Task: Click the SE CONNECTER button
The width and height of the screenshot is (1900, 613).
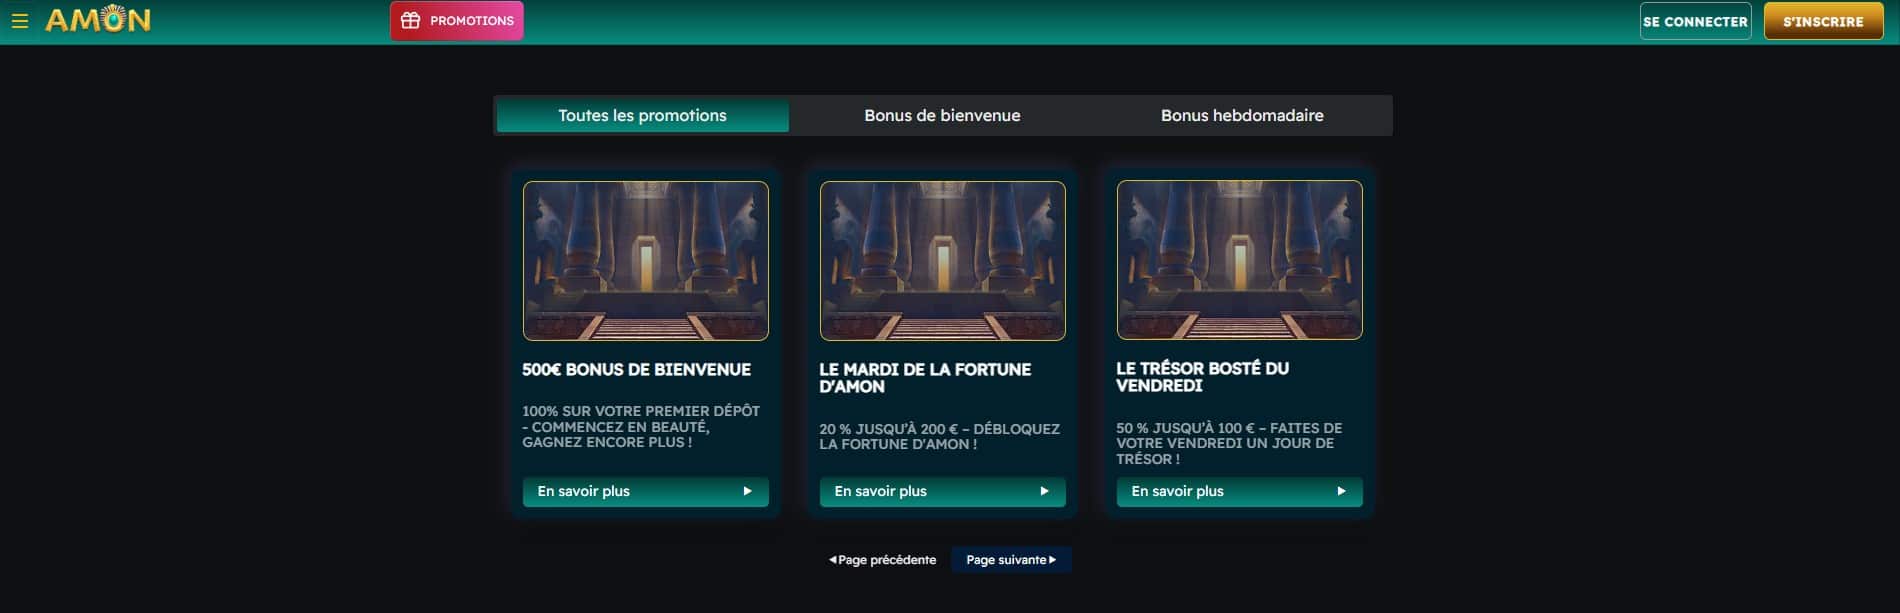Action: 1694,21
